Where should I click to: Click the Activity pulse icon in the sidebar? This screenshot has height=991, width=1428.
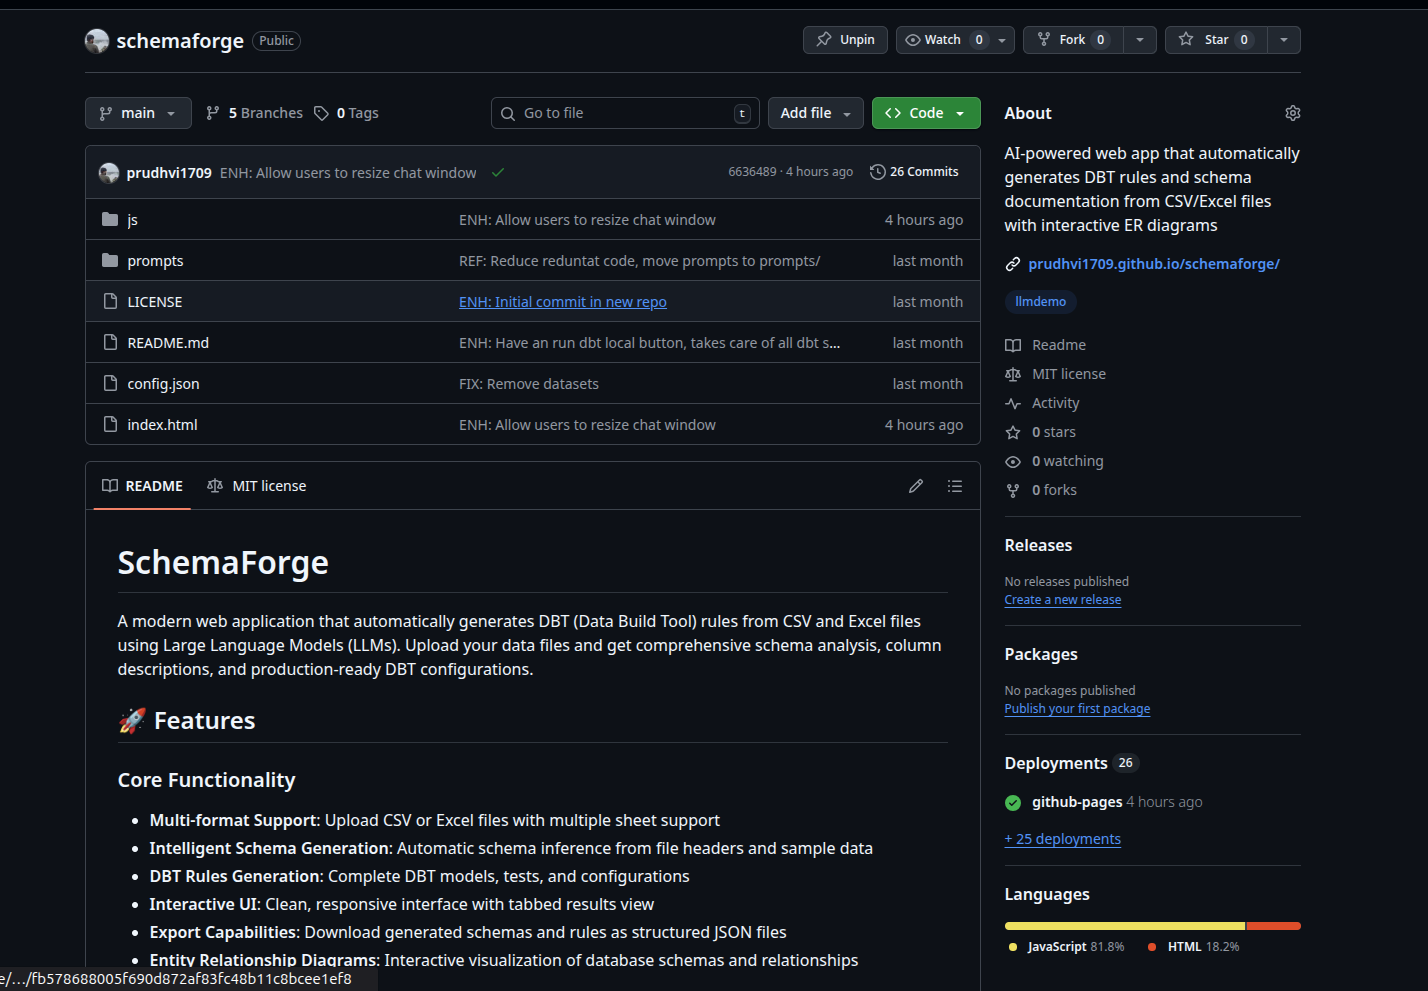[1013, 402]
